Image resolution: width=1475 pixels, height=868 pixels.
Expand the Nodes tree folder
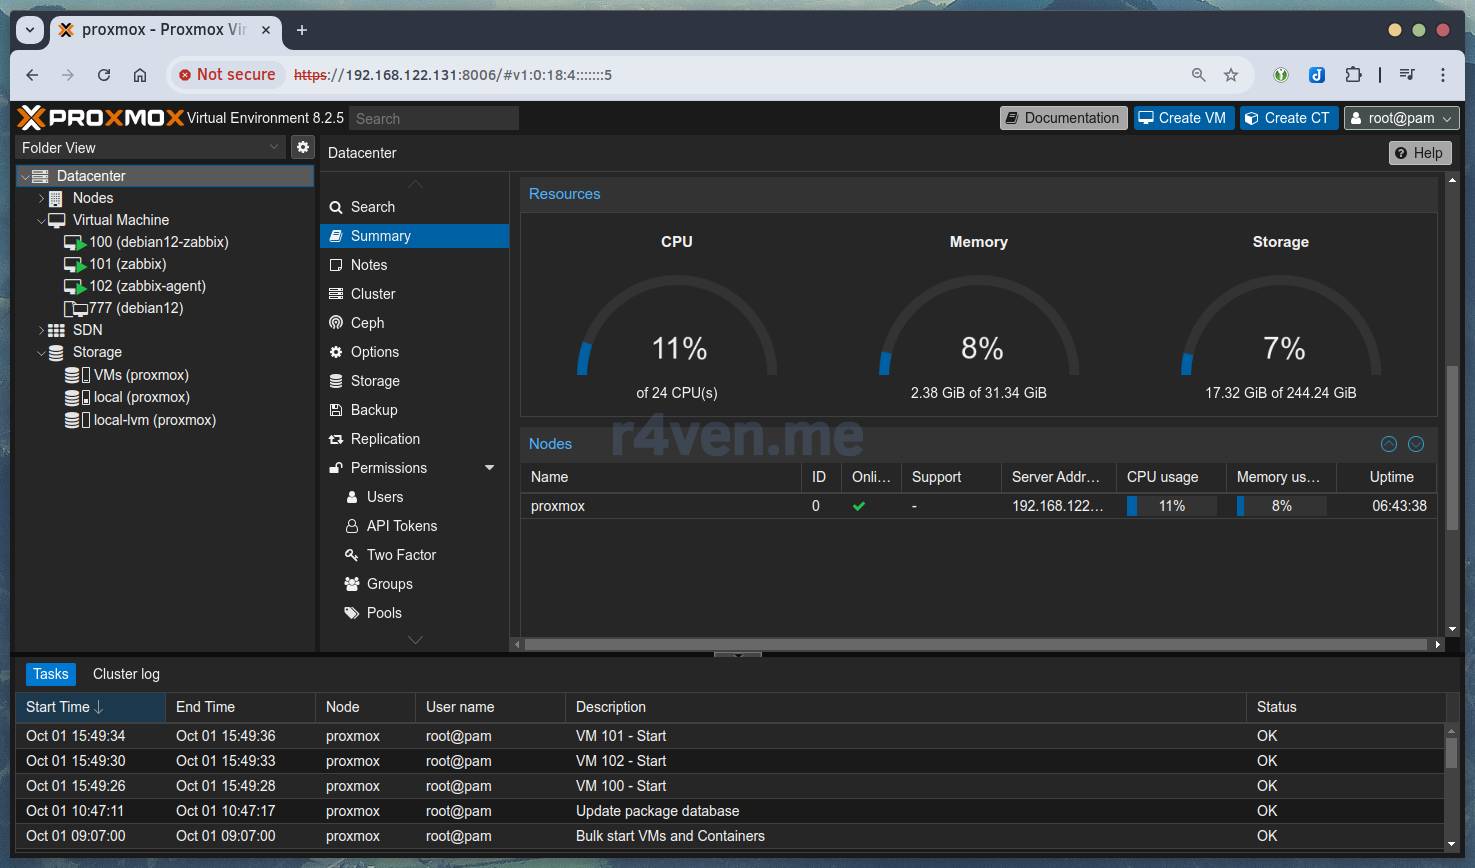[x=41, y=198]
